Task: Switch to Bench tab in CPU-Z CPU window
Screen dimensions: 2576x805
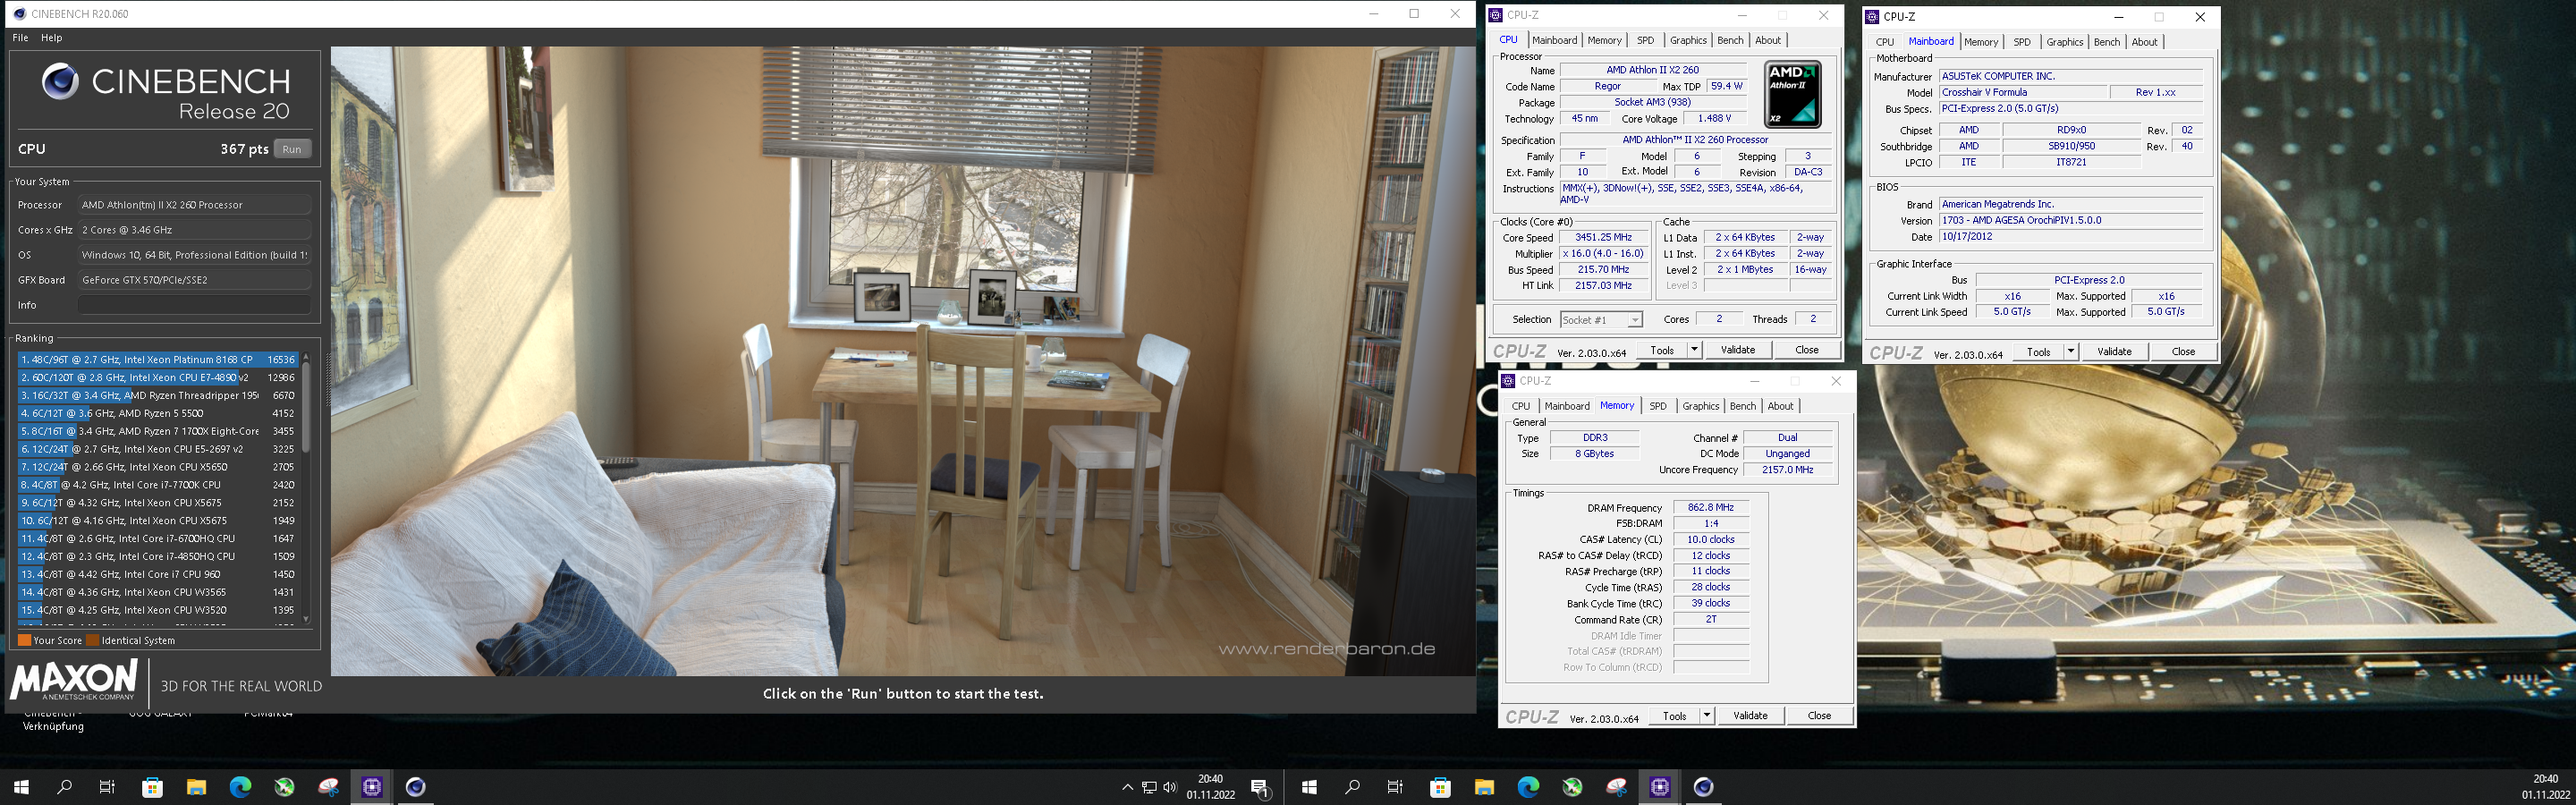Action: tap(1730, 40)
